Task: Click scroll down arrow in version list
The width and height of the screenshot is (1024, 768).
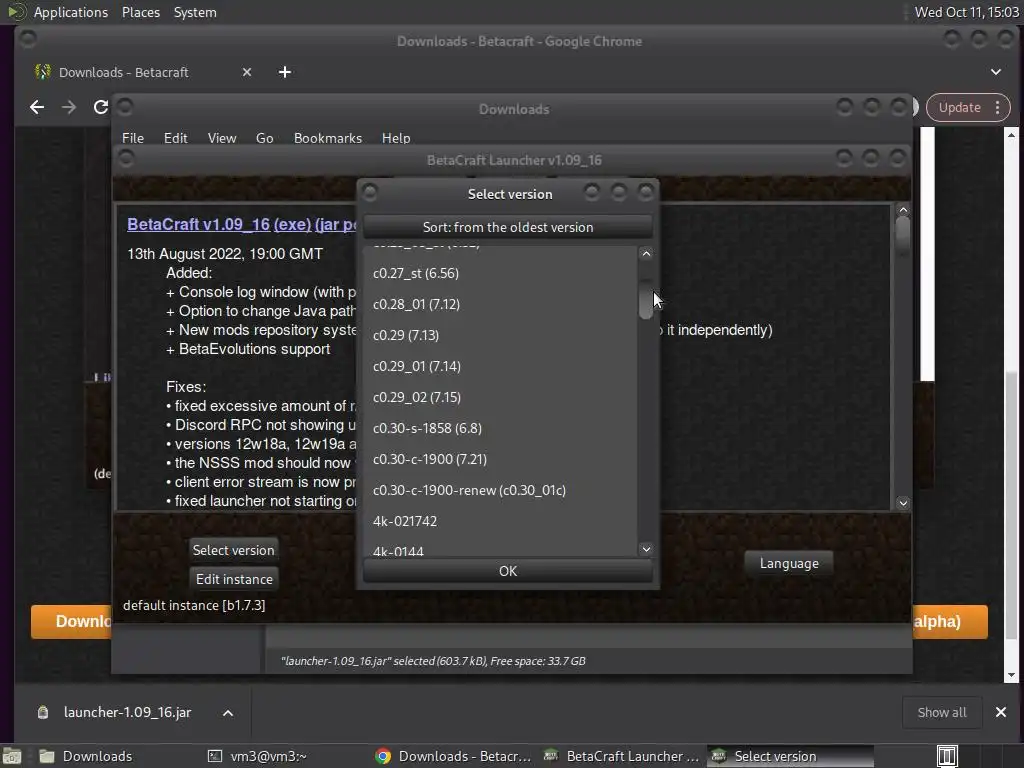Action: 646,549
